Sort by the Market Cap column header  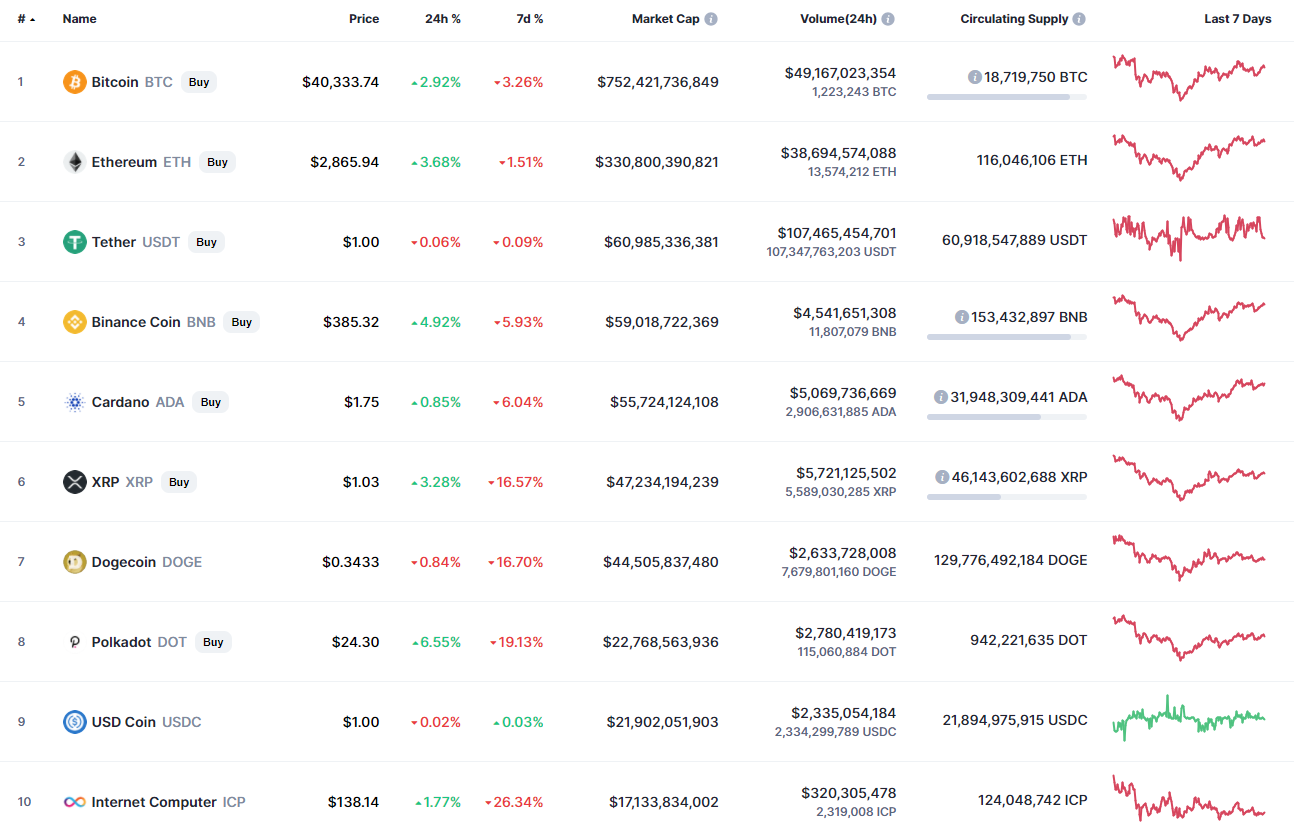click(x=666, y=19)
